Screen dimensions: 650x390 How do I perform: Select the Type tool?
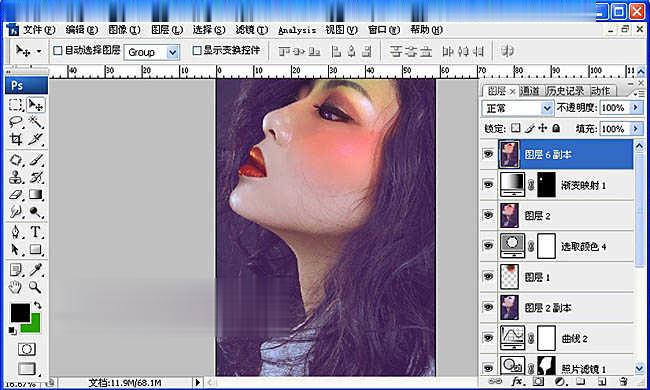tap(36, 232)
